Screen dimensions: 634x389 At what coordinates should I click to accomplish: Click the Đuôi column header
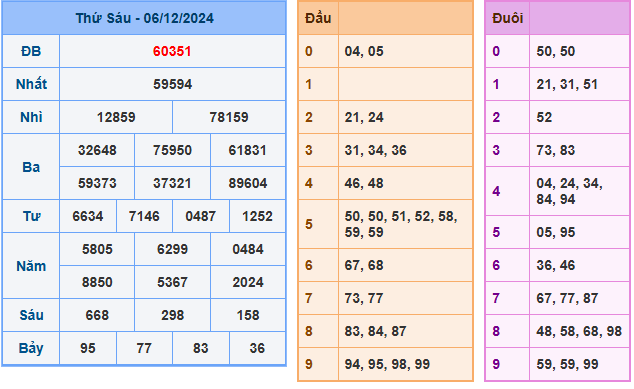click(x=507, y=18)
